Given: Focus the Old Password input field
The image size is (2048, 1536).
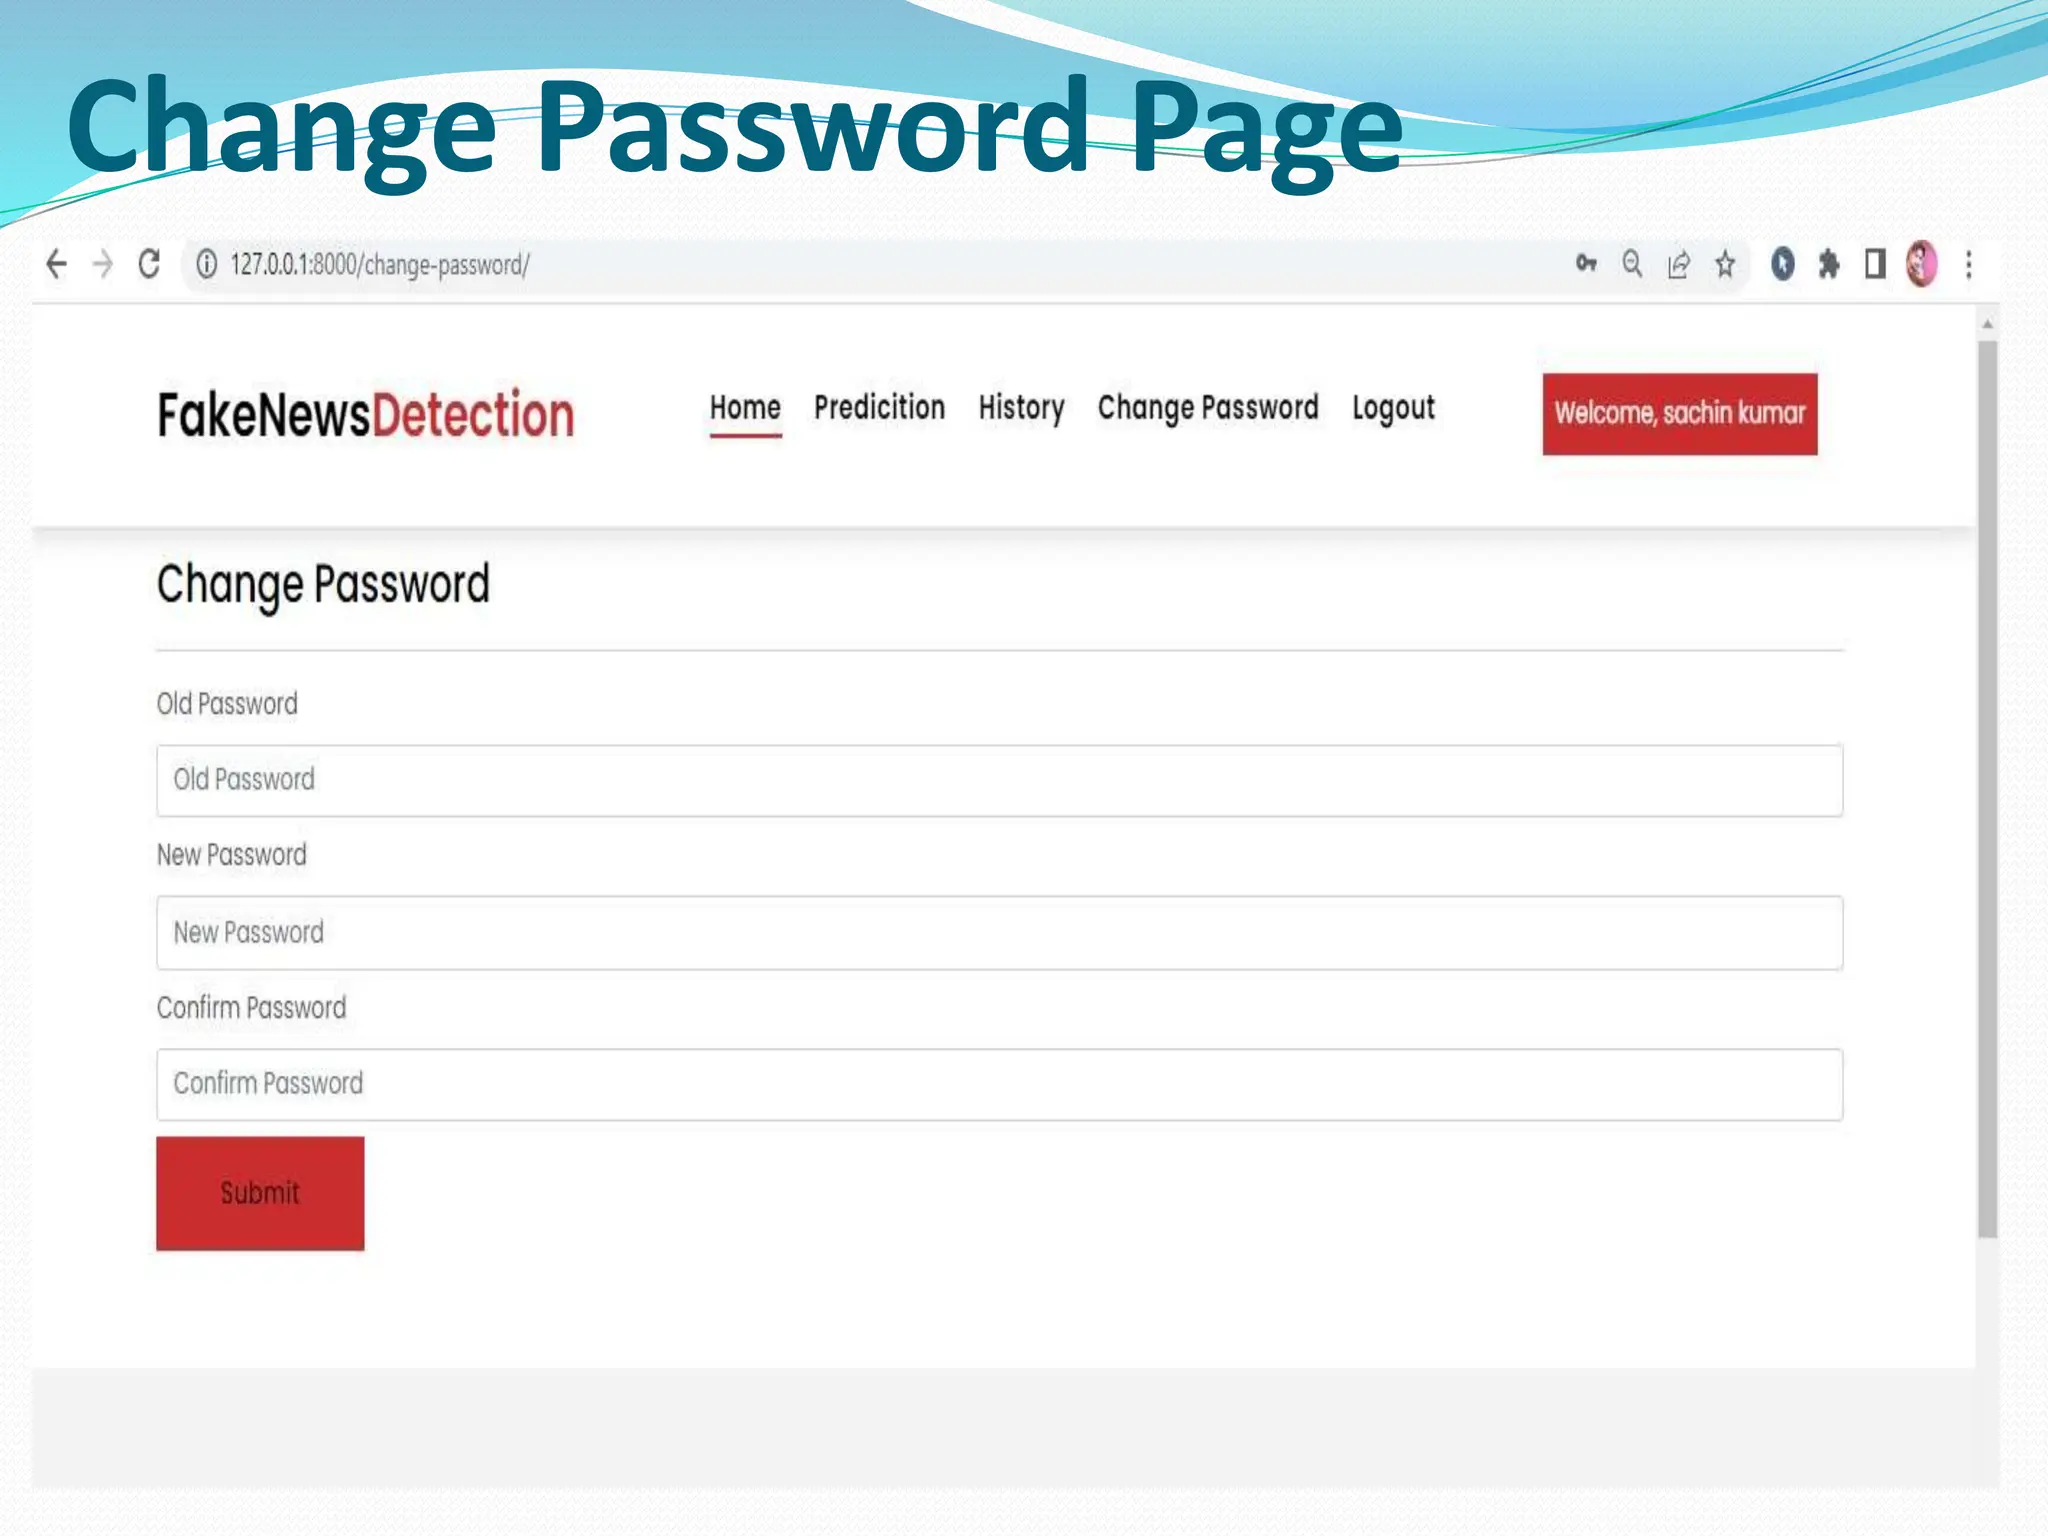Looking at the screenshot, I should coord(999,780).
